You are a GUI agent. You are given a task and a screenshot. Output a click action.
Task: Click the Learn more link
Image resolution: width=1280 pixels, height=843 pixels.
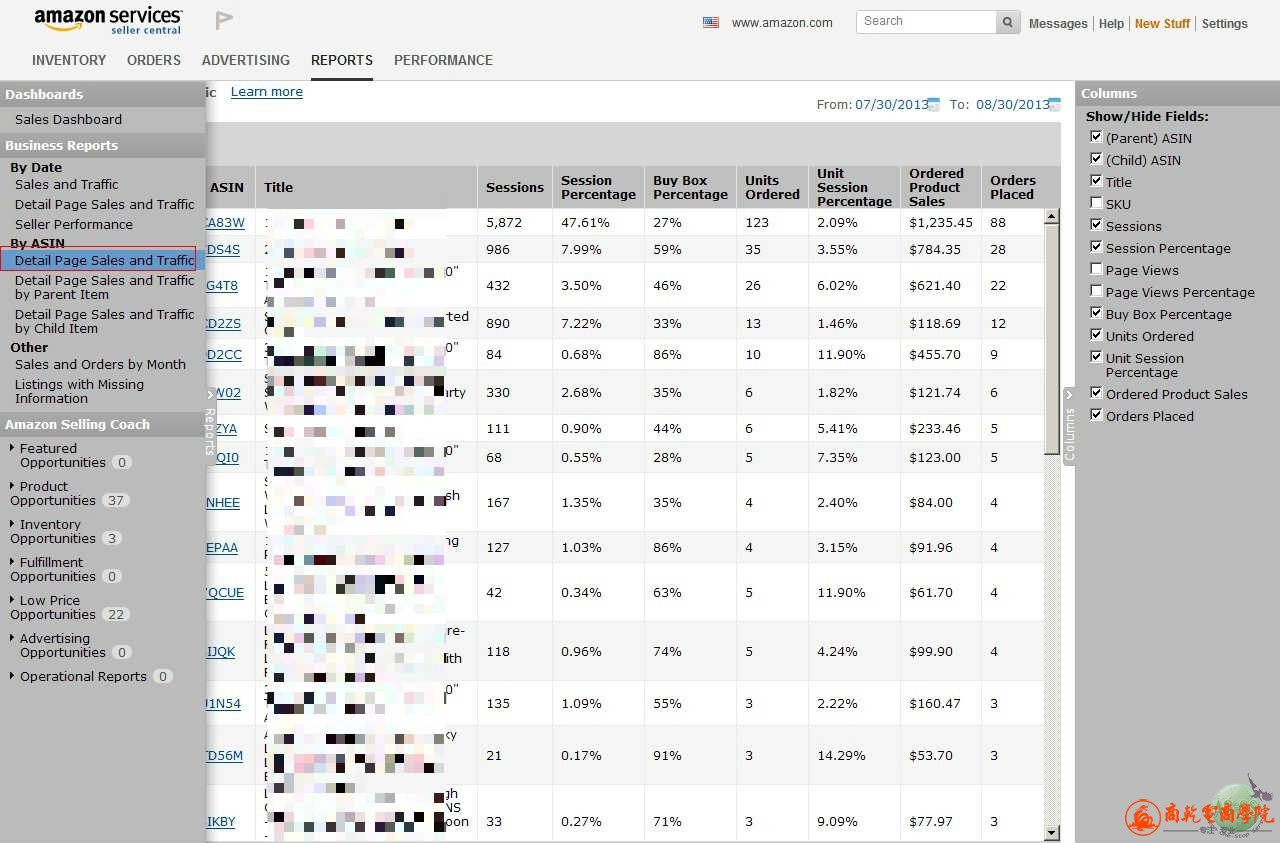click(266, 91)
